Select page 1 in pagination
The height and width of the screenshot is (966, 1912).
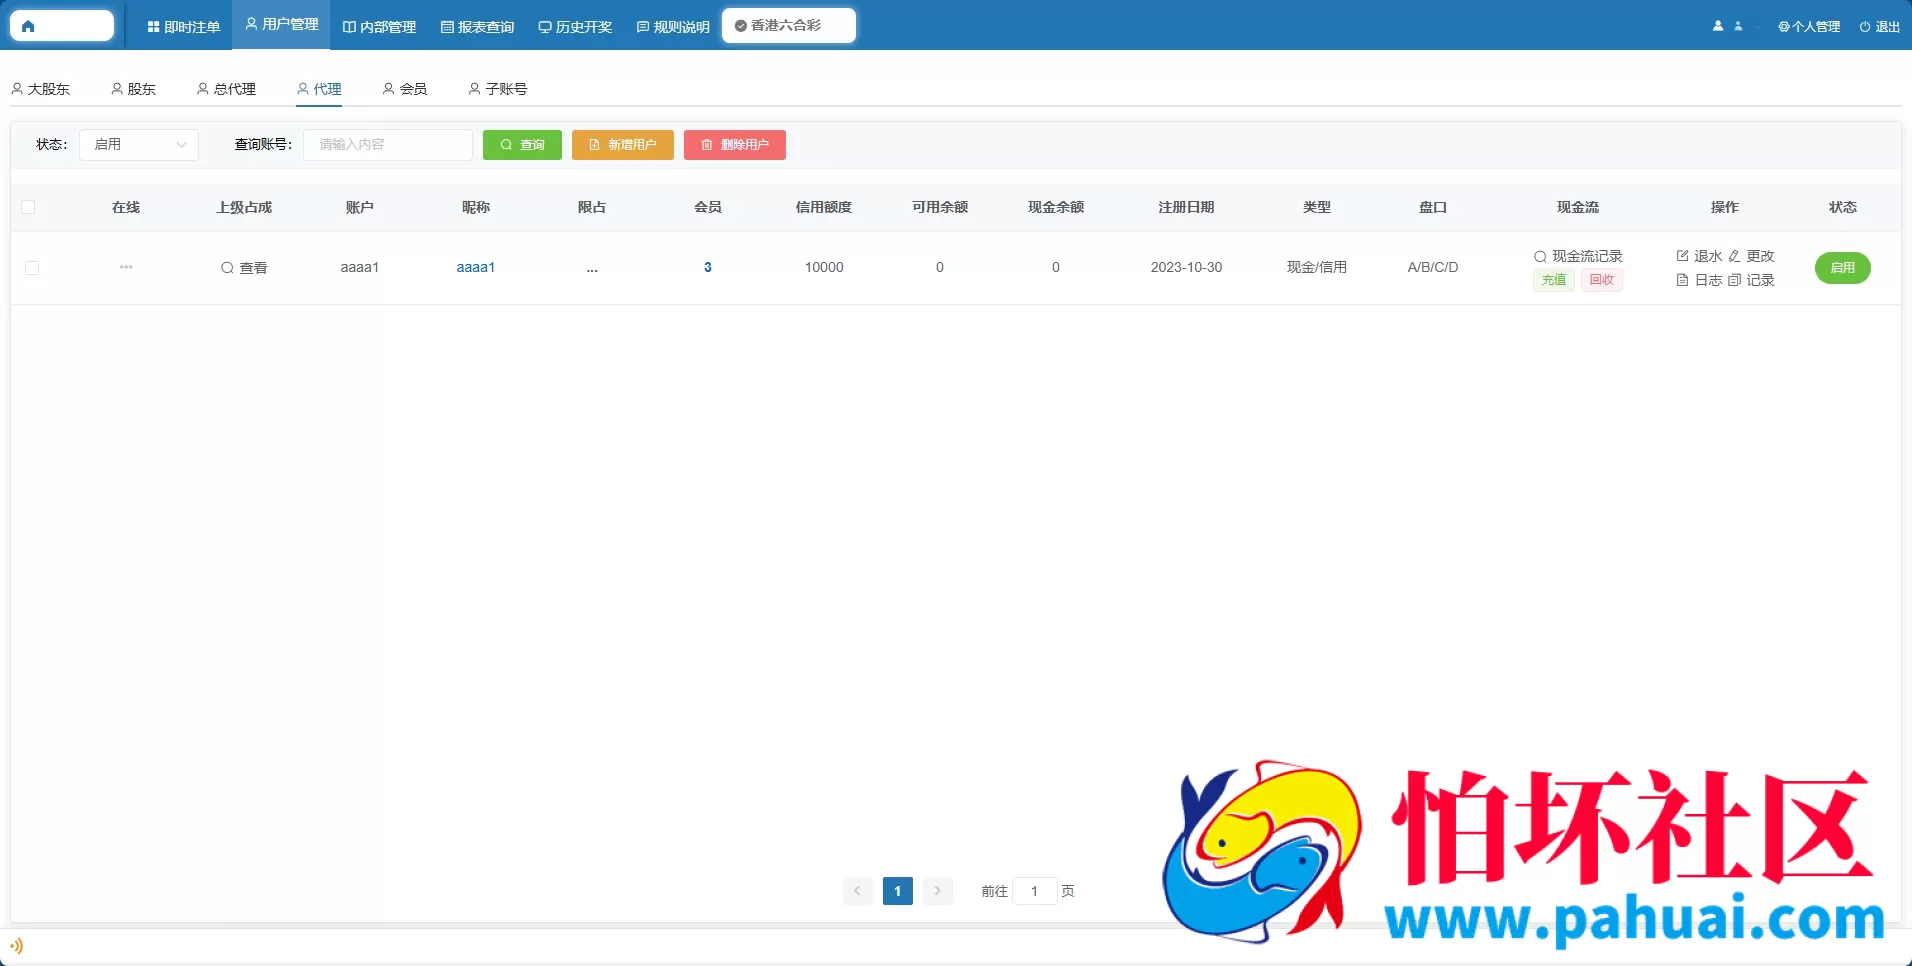[x=898, y=890]
